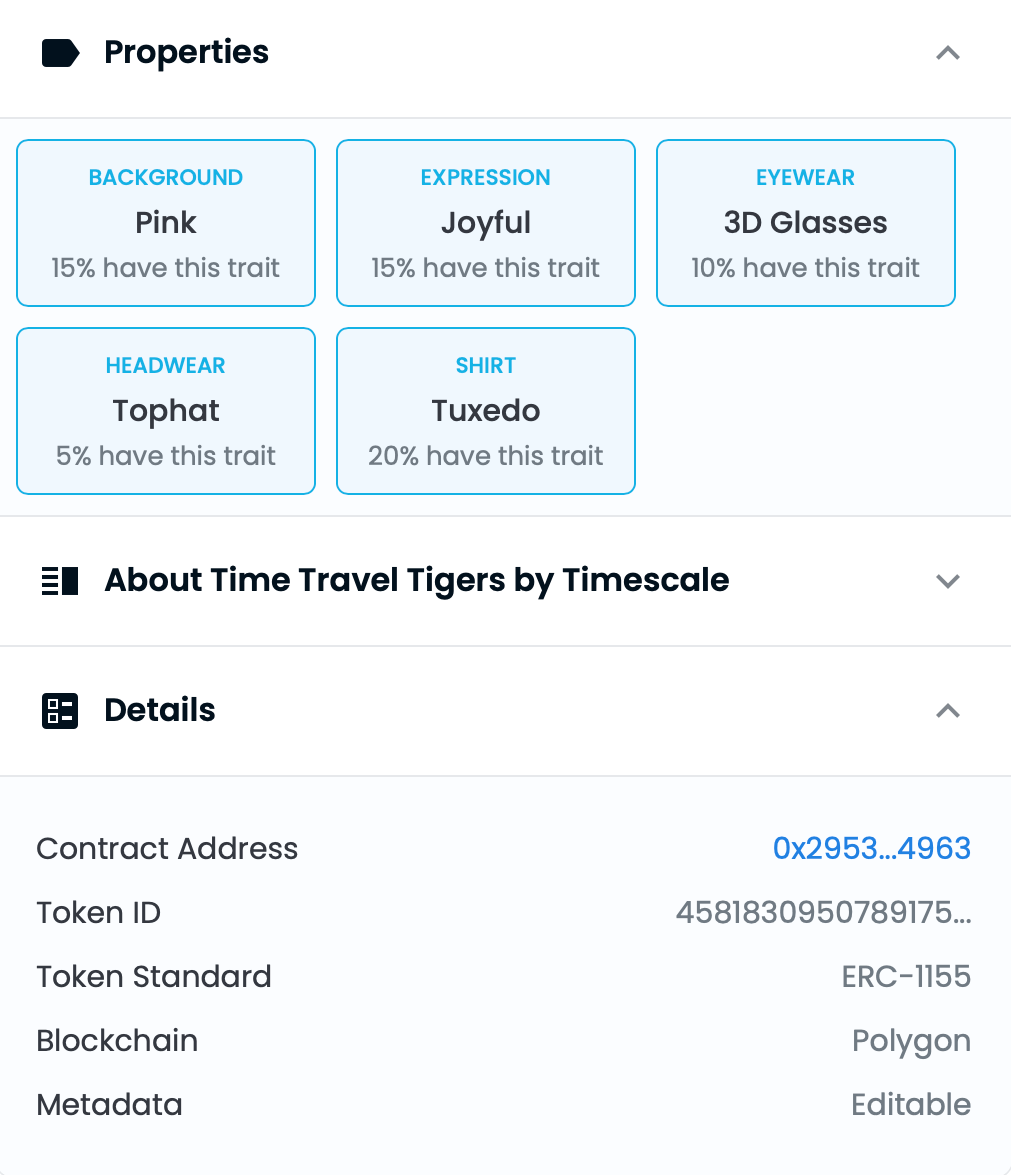Image resolution: width=1011 pixels, height=1175 pixels.
Task: Click the Details section heading
Action: click(x=160, y=711)
